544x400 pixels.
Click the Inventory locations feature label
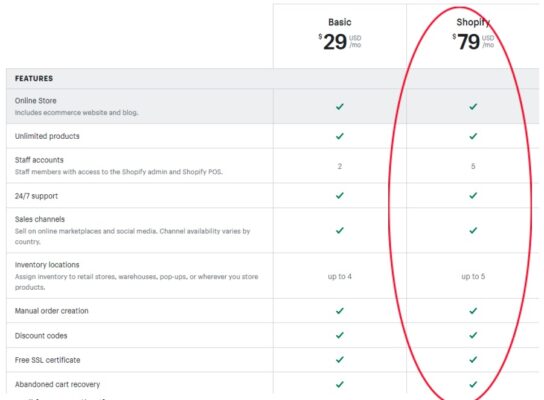click(x=47, y=265)
